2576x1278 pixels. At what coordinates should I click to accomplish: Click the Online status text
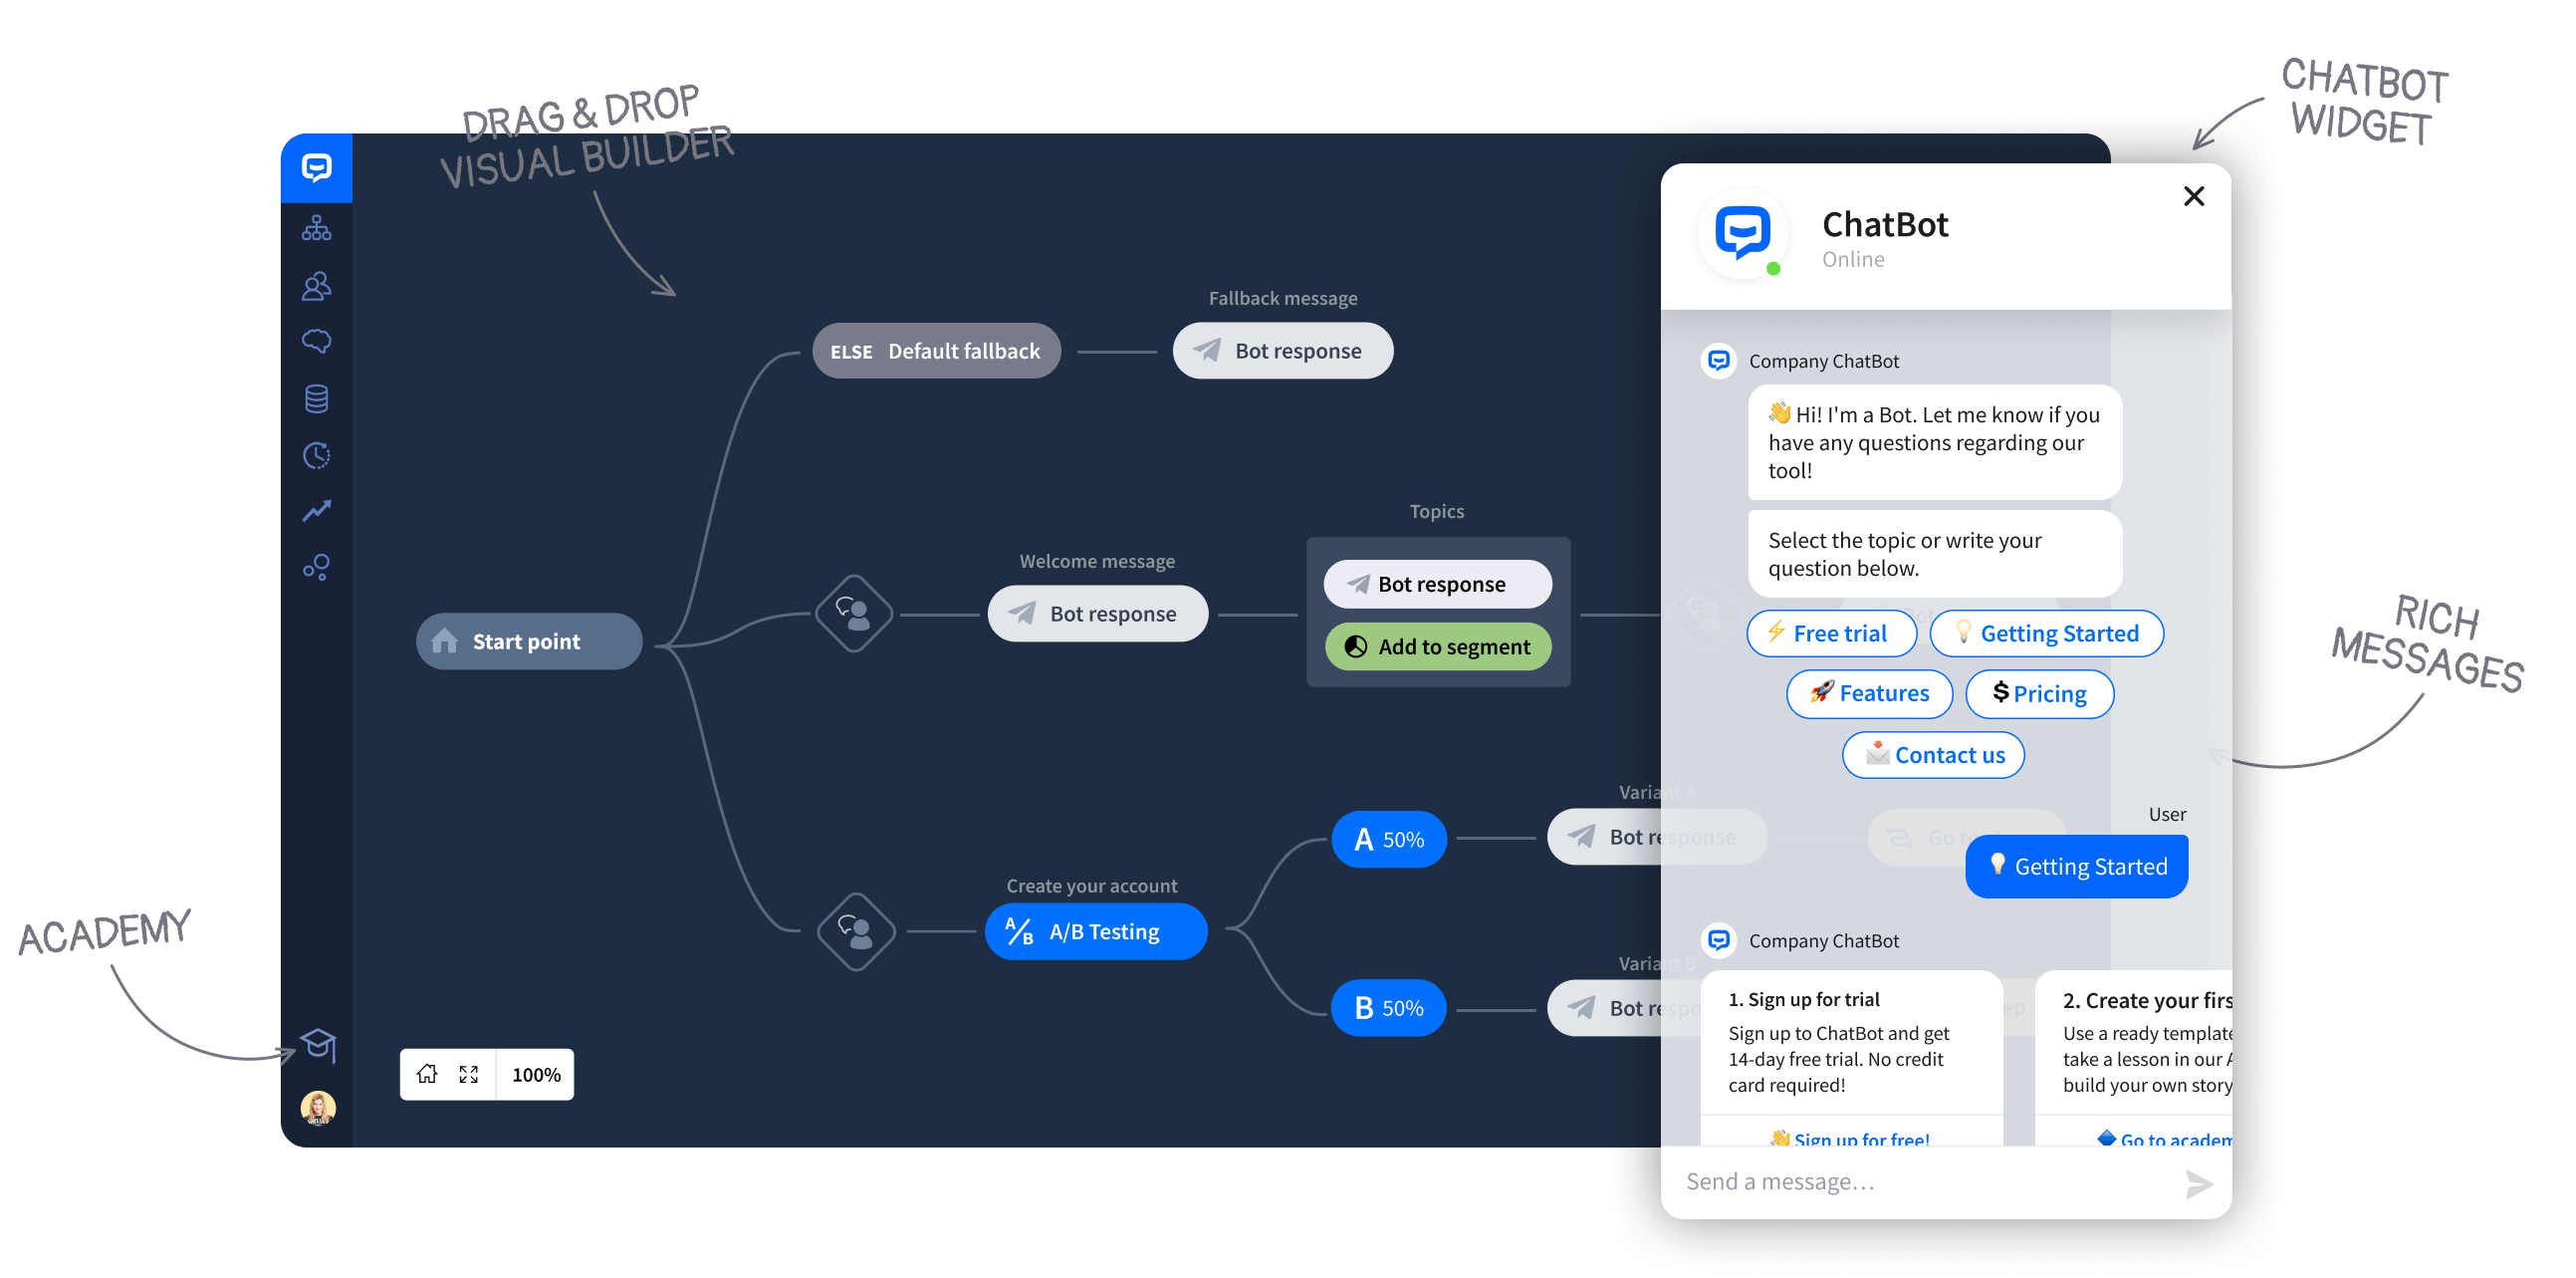click(1852, 259)
